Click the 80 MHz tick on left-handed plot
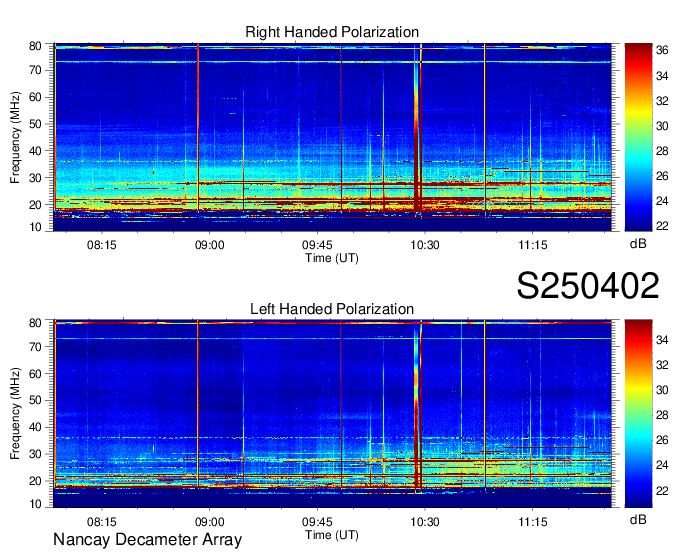The height and width of the screenshot is (552, 680). 35,323
